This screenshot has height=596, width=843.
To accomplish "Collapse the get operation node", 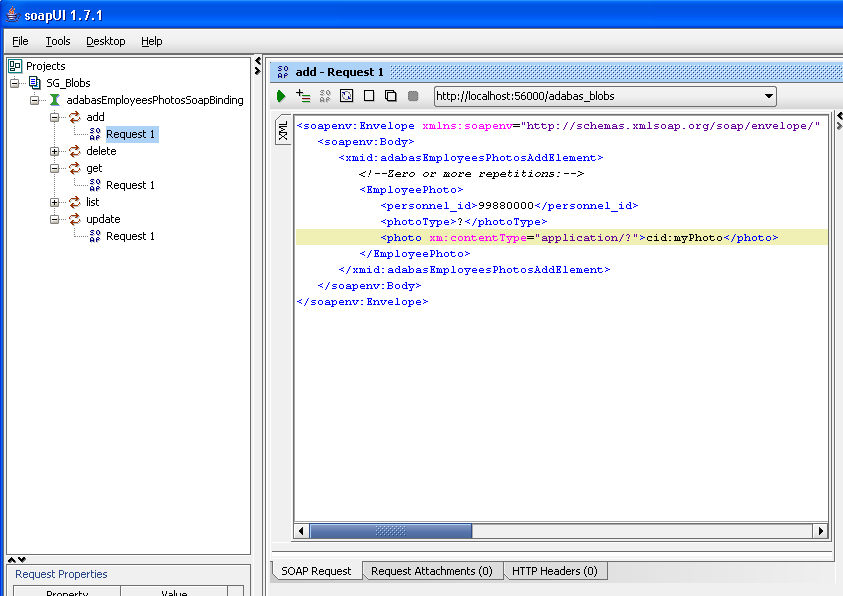I will (54, 168).
